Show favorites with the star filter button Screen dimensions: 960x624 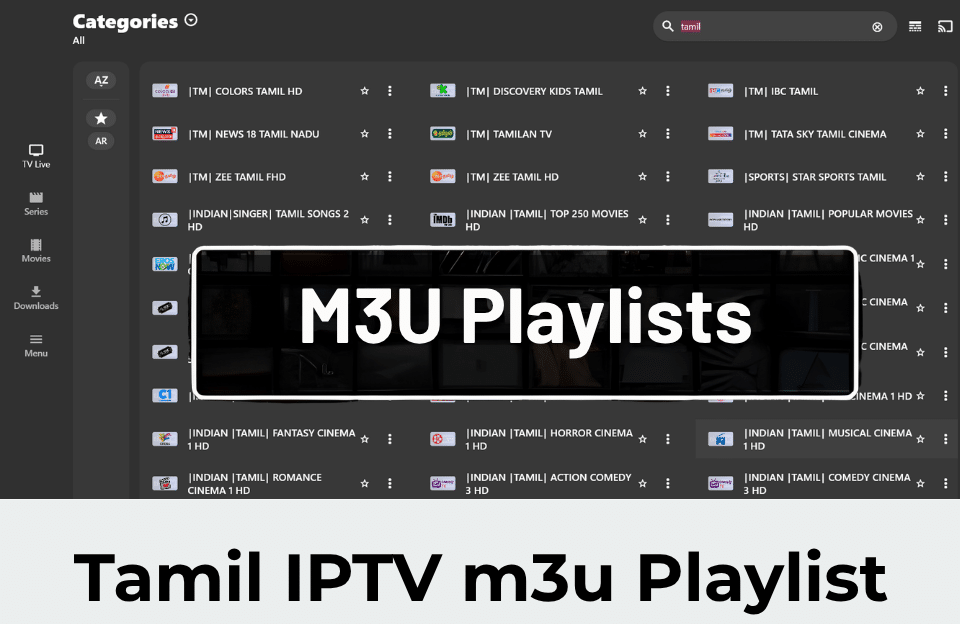tap(101, 118)
